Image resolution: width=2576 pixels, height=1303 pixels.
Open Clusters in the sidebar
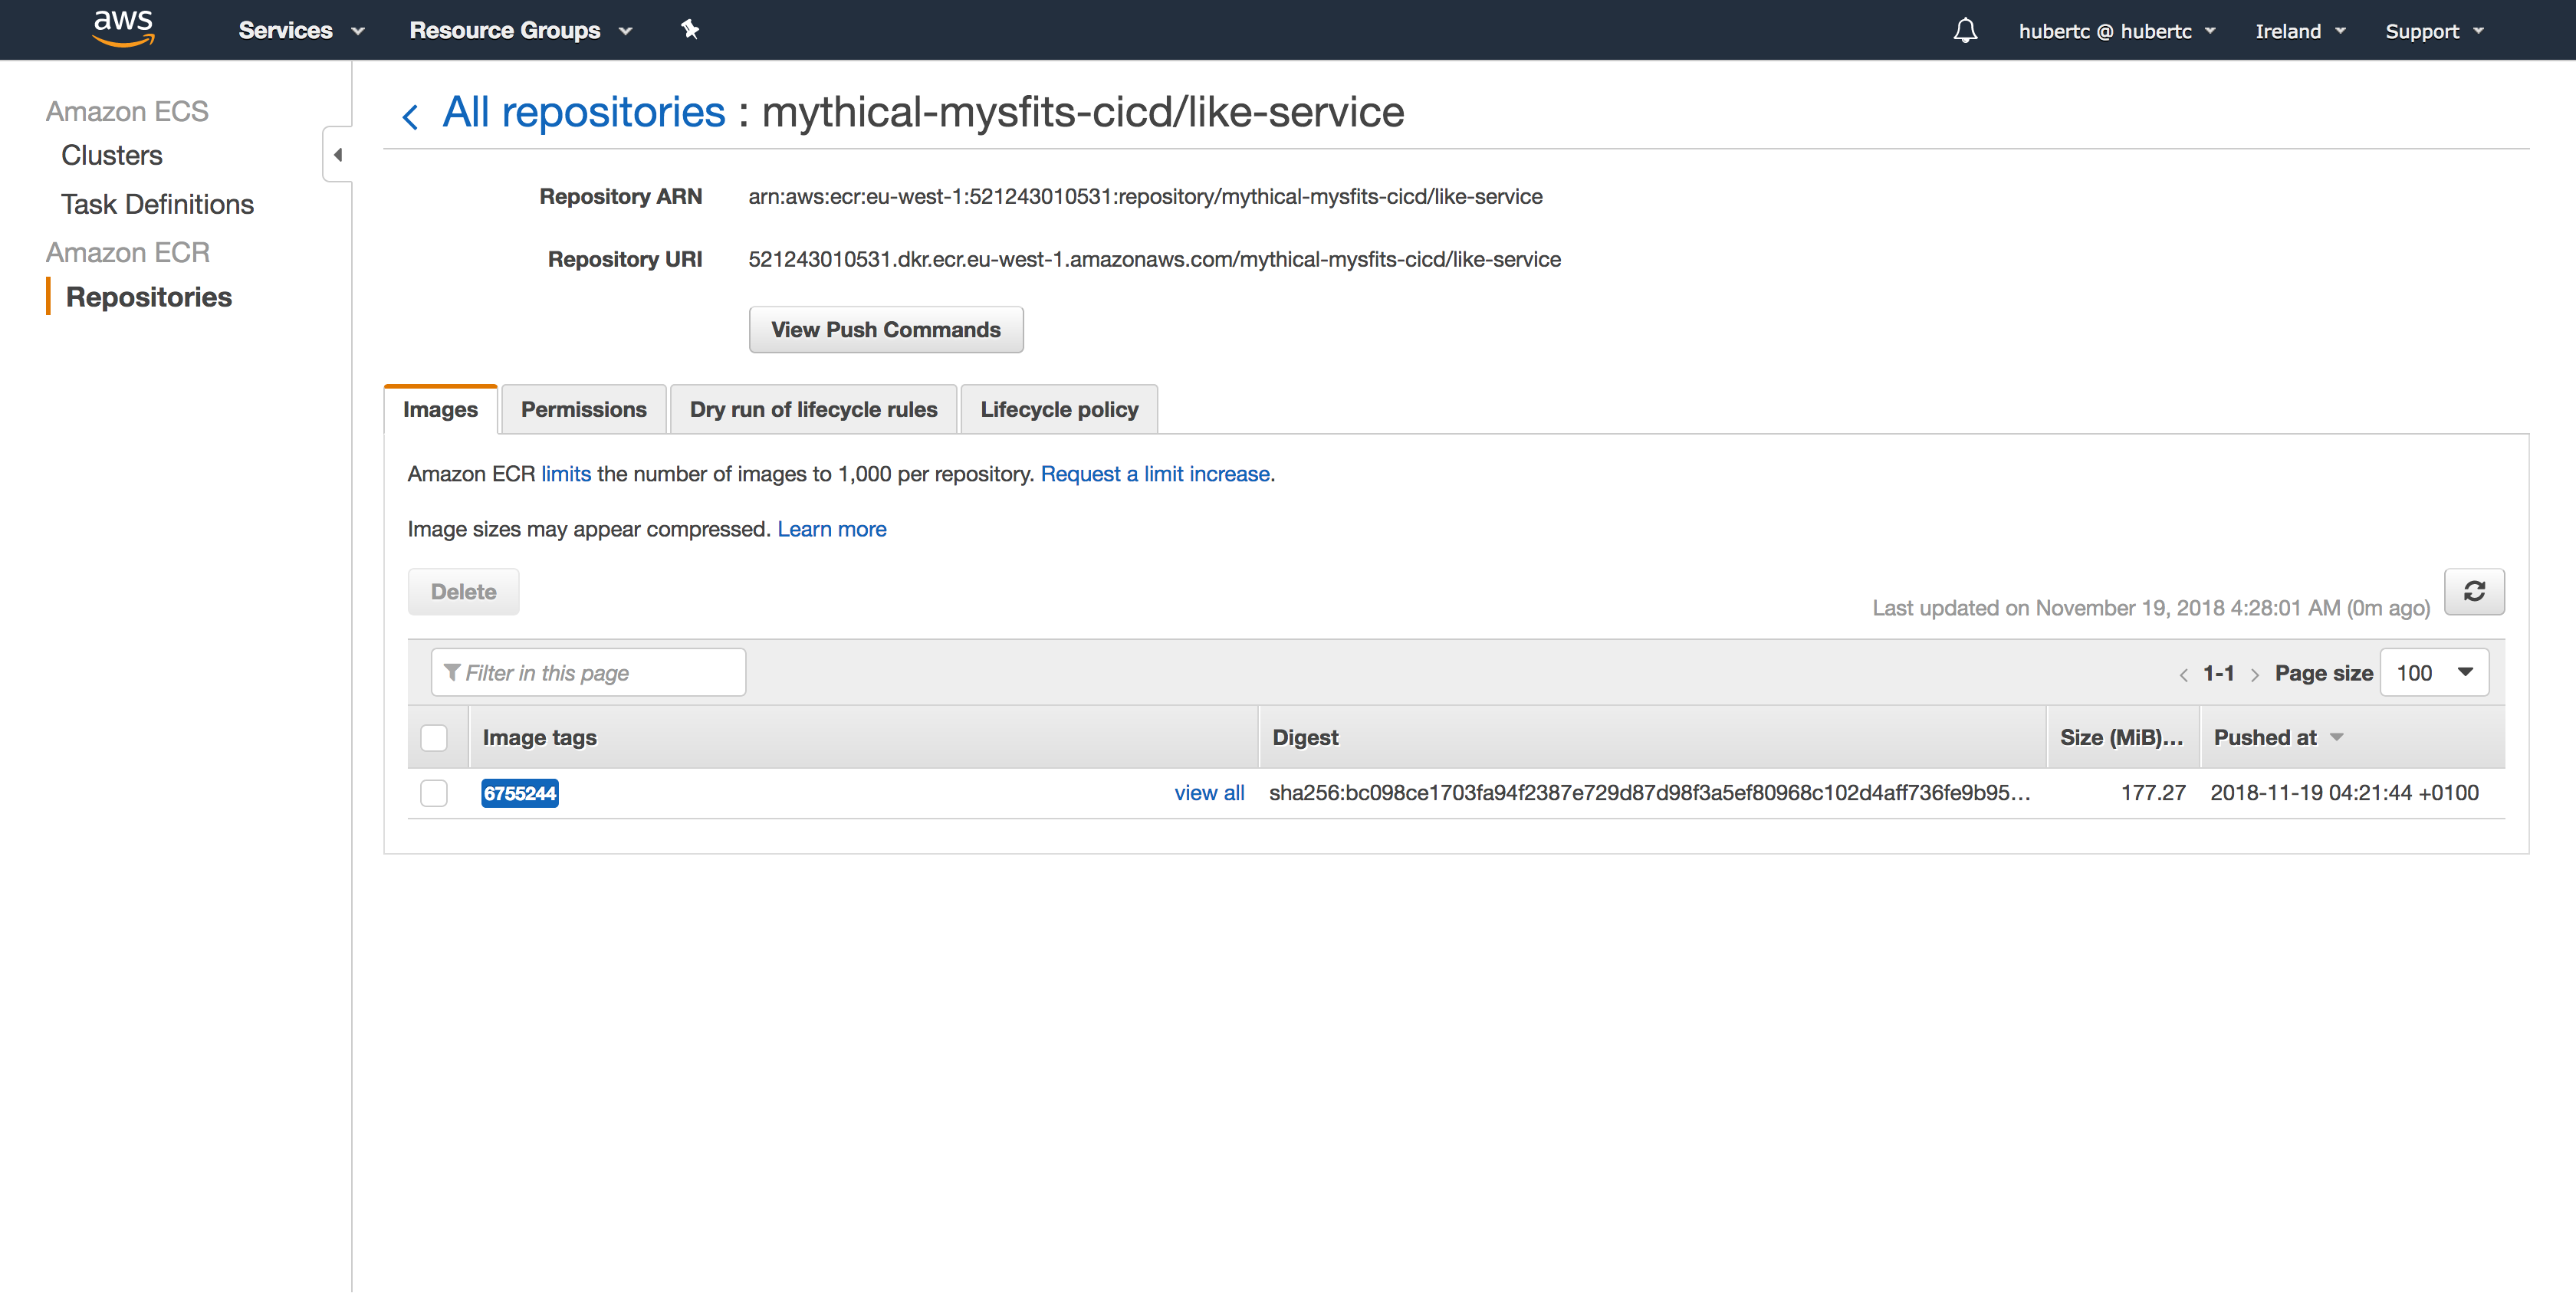pos(112,156)
